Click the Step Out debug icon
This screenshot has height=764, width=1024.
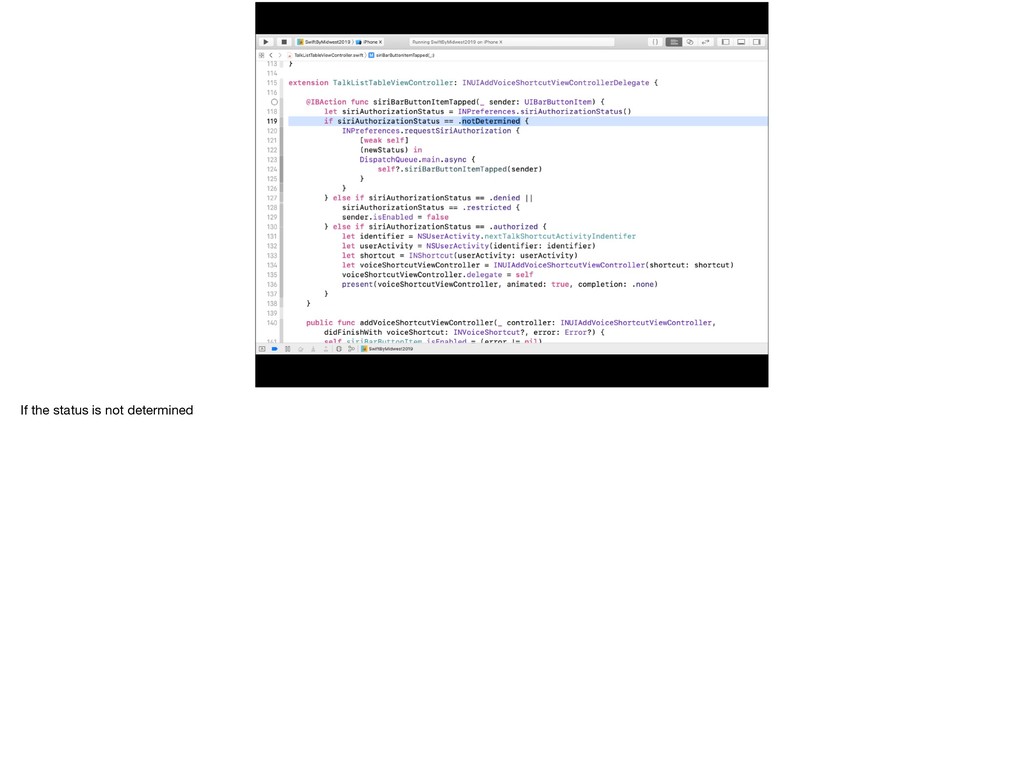click(326, 349)
